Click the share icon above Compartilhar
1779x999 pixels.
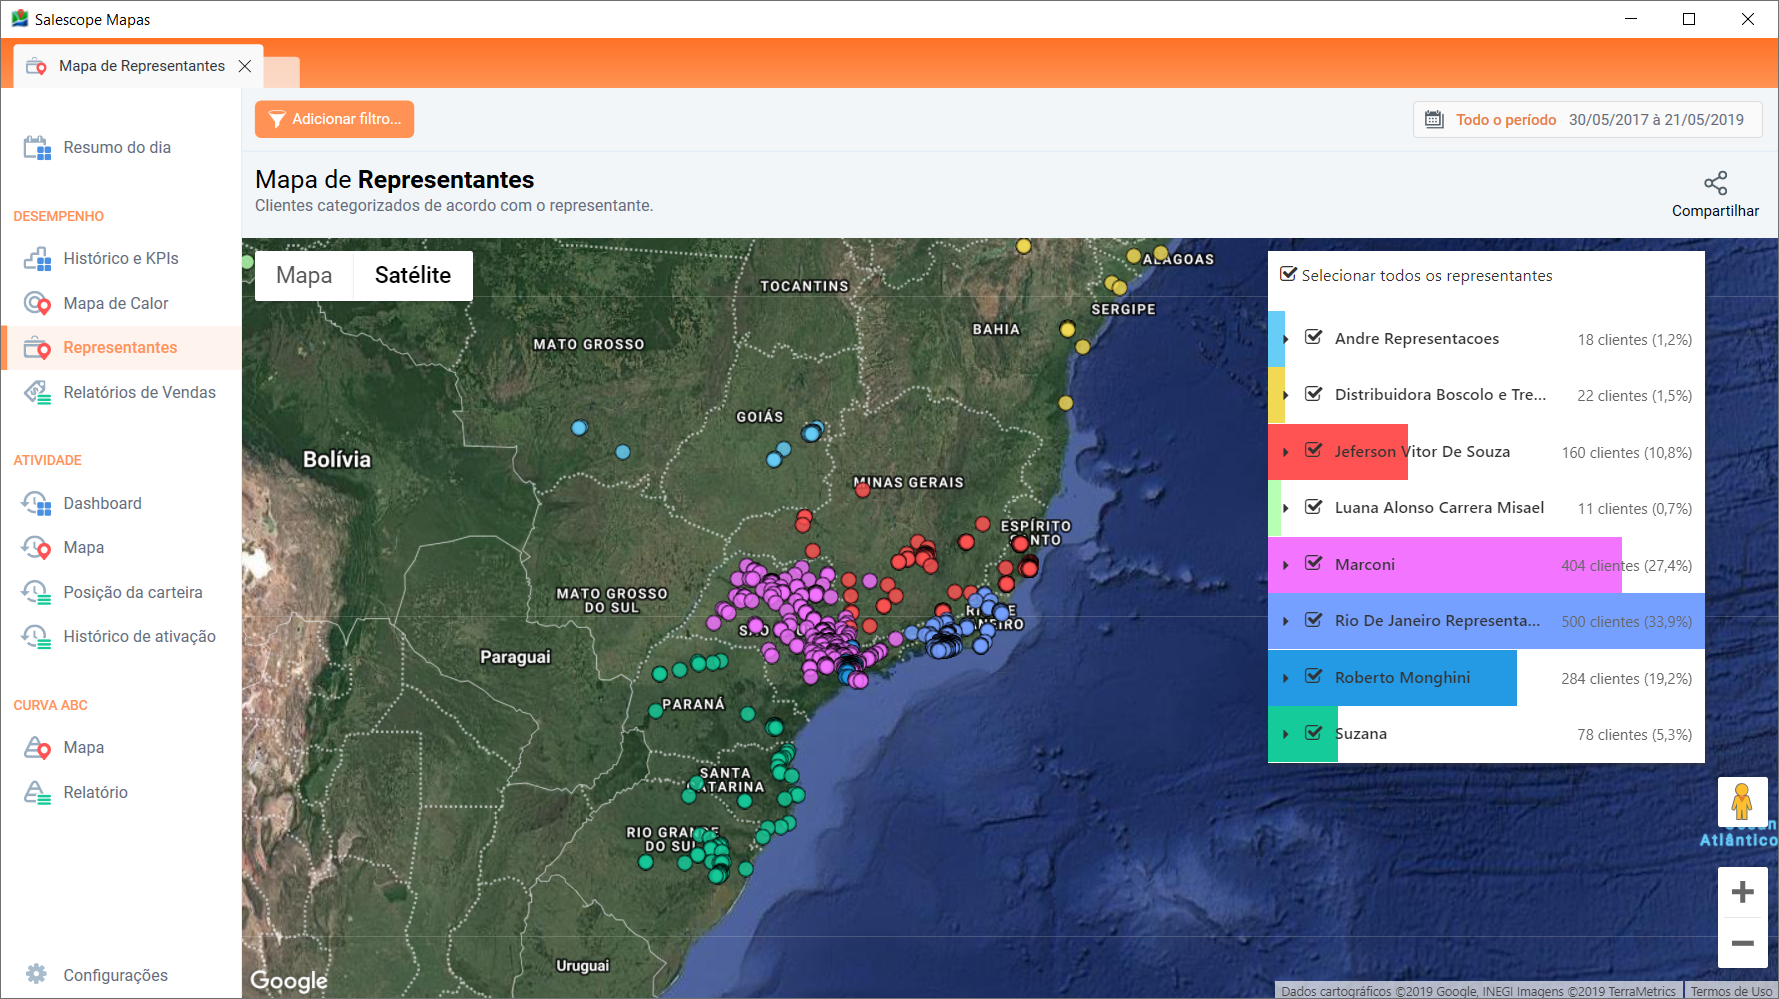[x=1715, y=183]
